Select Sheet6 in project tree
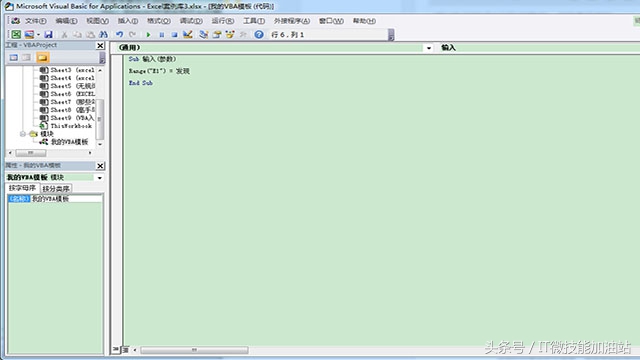Viewport: 640px width, 360px height. tap(67, 94)
